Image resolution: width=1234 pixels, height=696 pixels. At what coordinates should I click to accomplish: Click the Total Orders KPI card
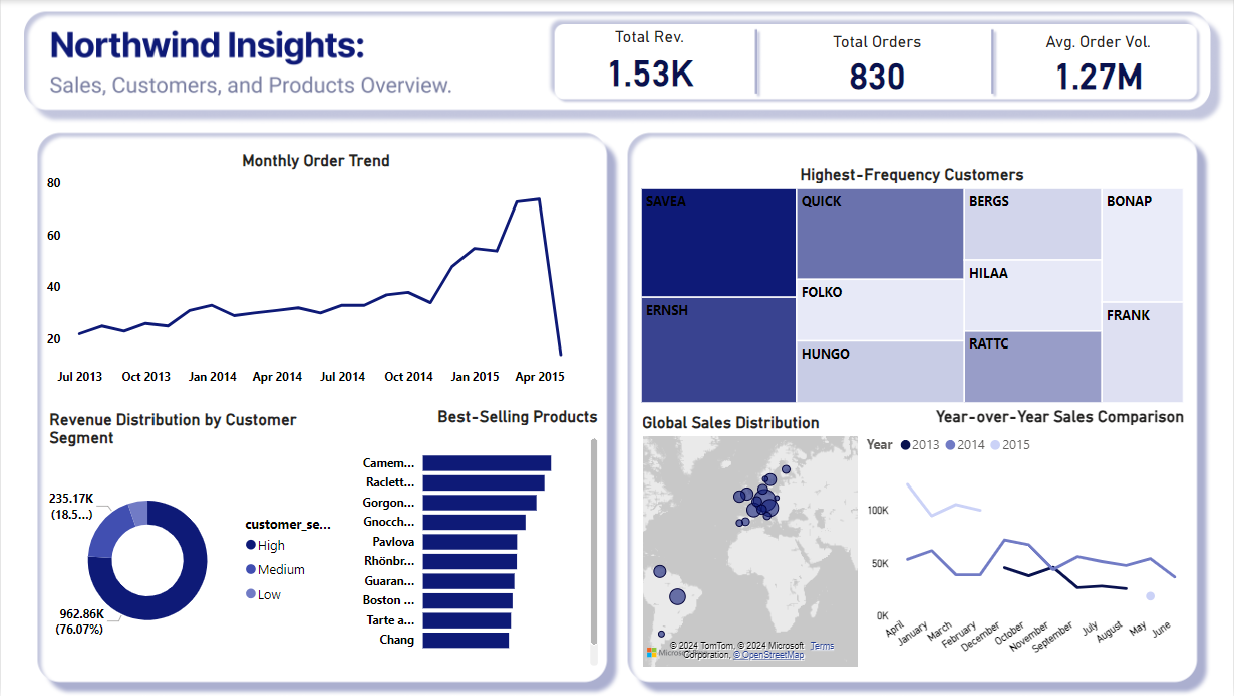pos(875,60)
